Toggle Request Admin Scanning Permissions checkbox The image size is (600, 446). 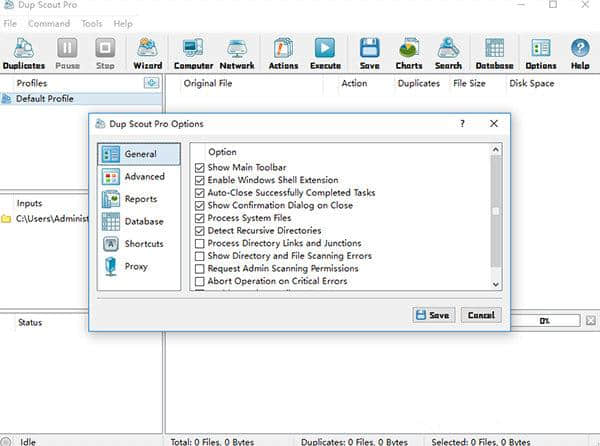[x=200, y=269]
